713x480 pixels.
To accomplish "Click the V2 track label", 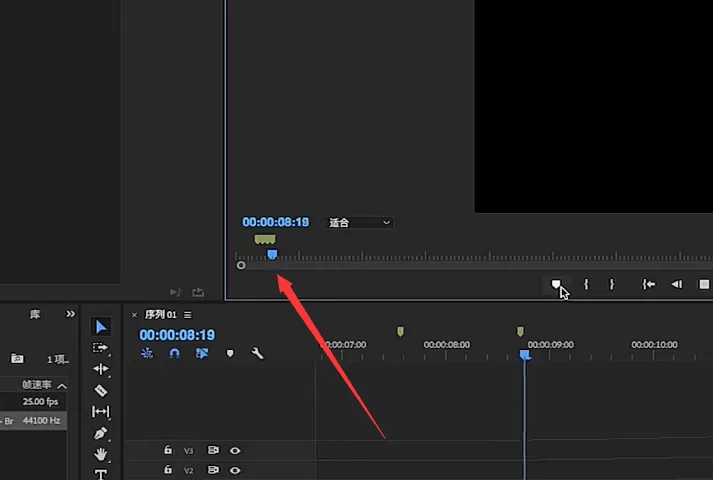I will [x=188, y=470].
